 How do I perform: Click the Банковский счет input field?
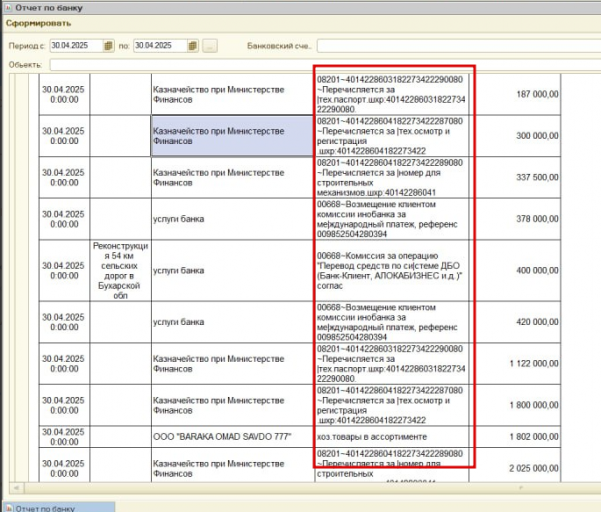coord(455,46)
